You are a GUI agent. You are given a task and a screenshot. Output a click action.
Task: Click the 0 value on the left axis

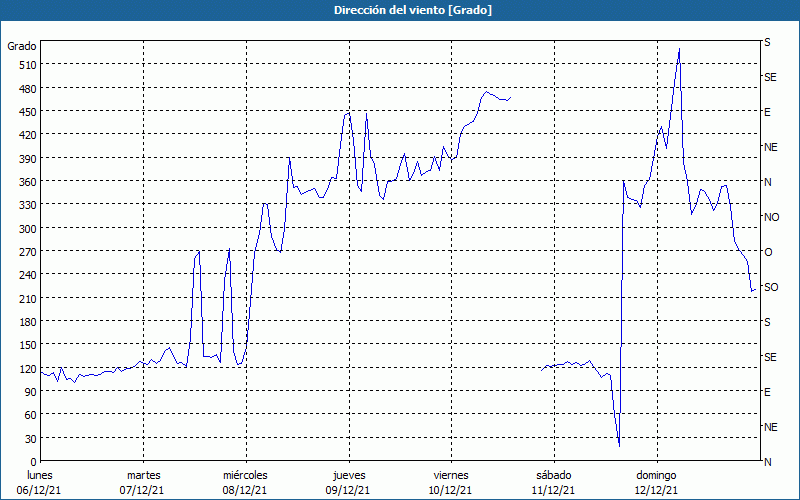point(33,462)
